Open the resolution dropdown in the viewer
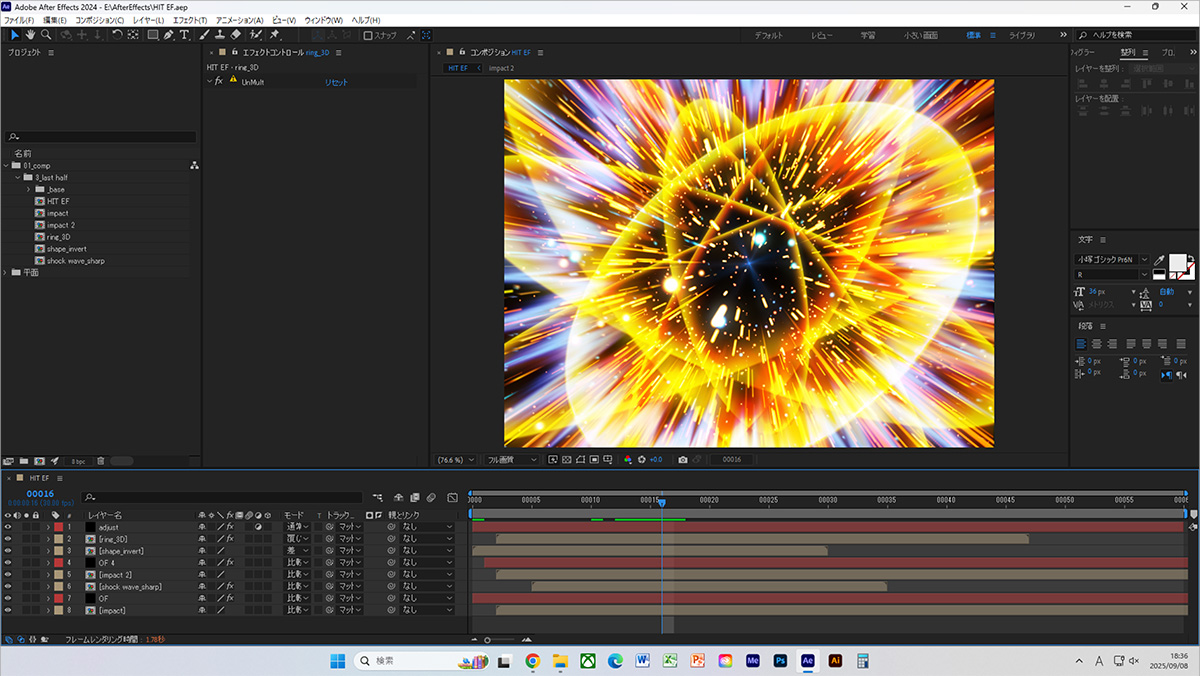The height and width of the screenshot is (676, 1200). pos(510,460)
